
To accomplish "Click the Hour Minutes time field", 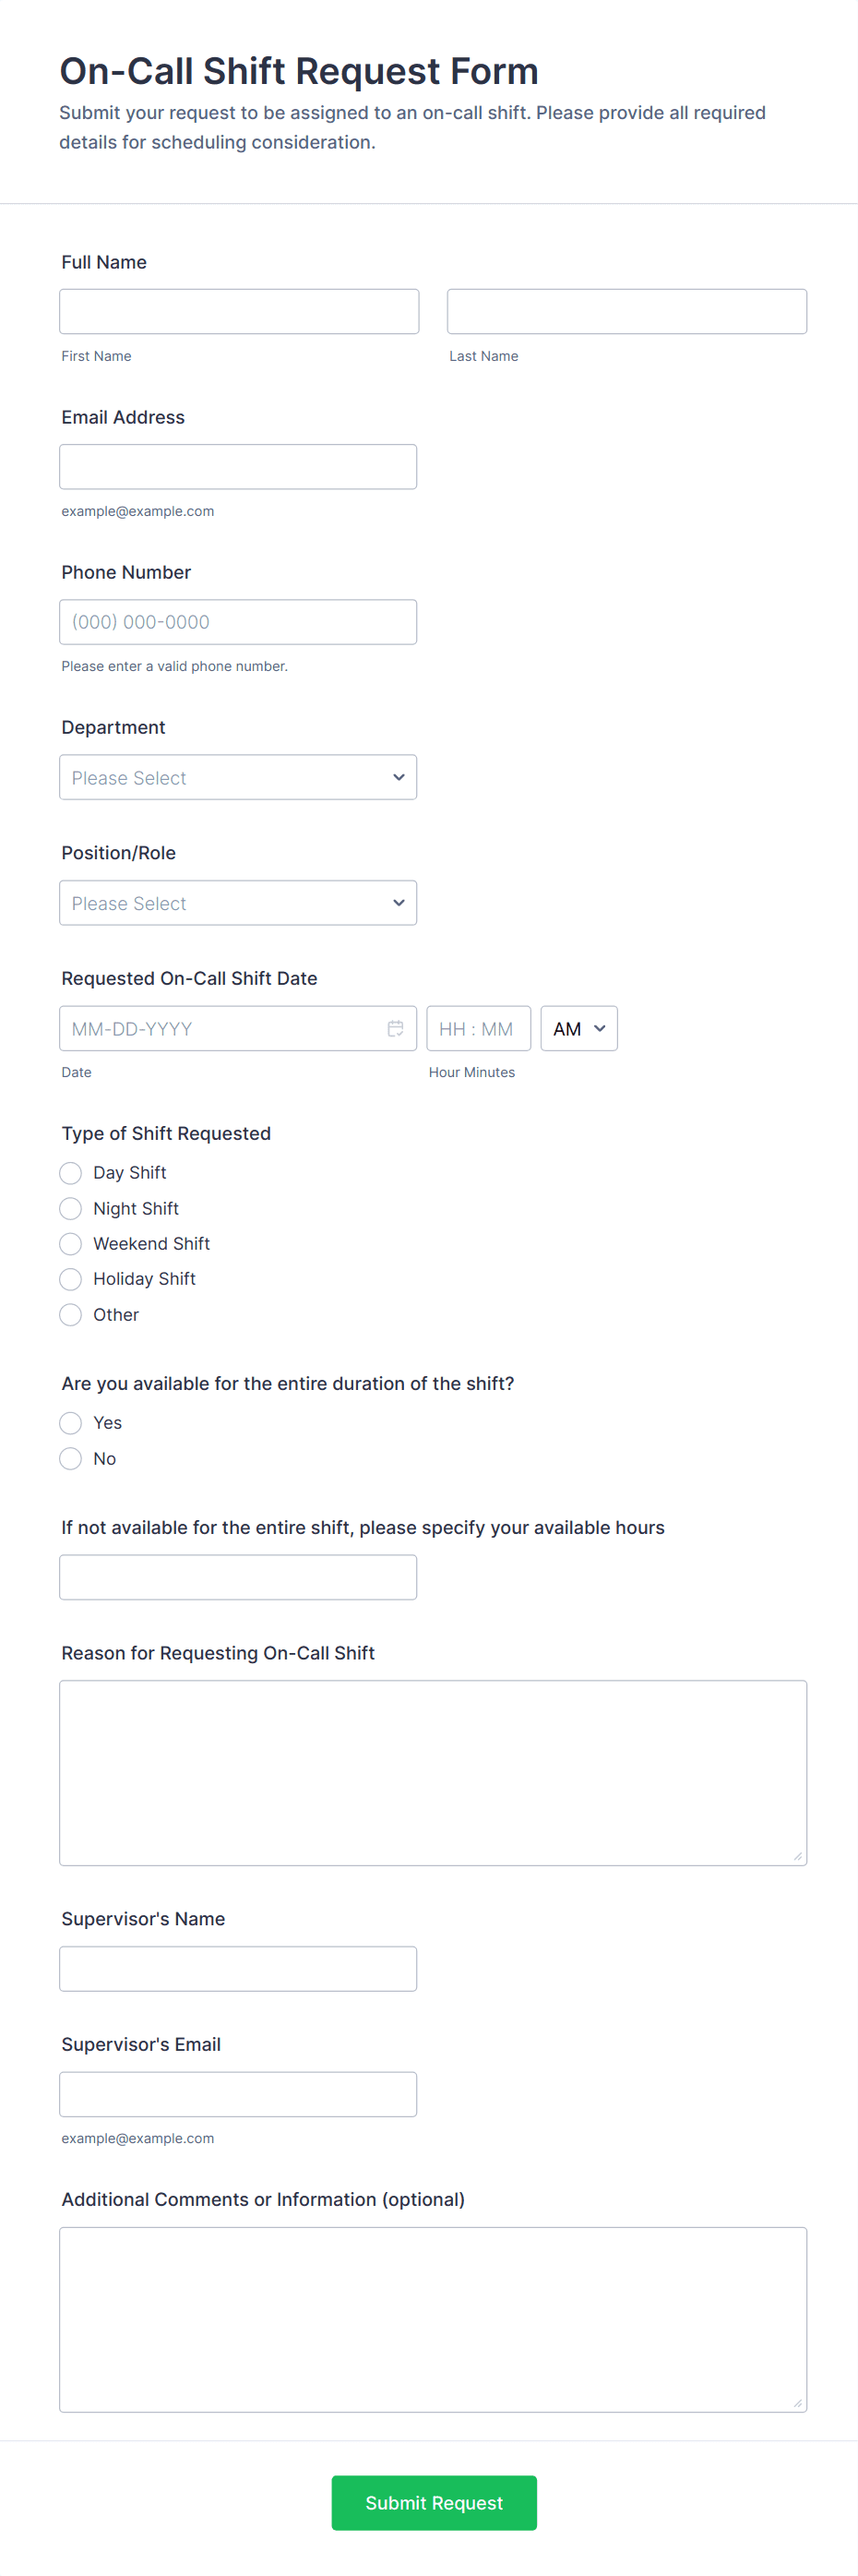I will (x=478, y=1028).
